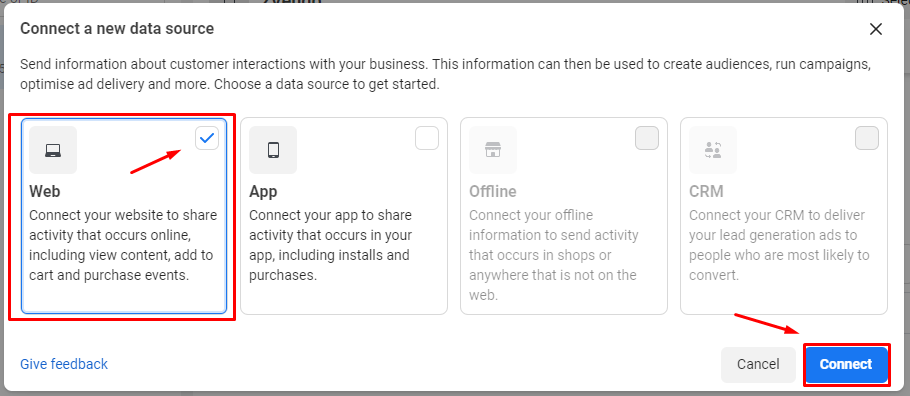
Task: Tick the CRM data source checkbox
Action: click(867, 138)
